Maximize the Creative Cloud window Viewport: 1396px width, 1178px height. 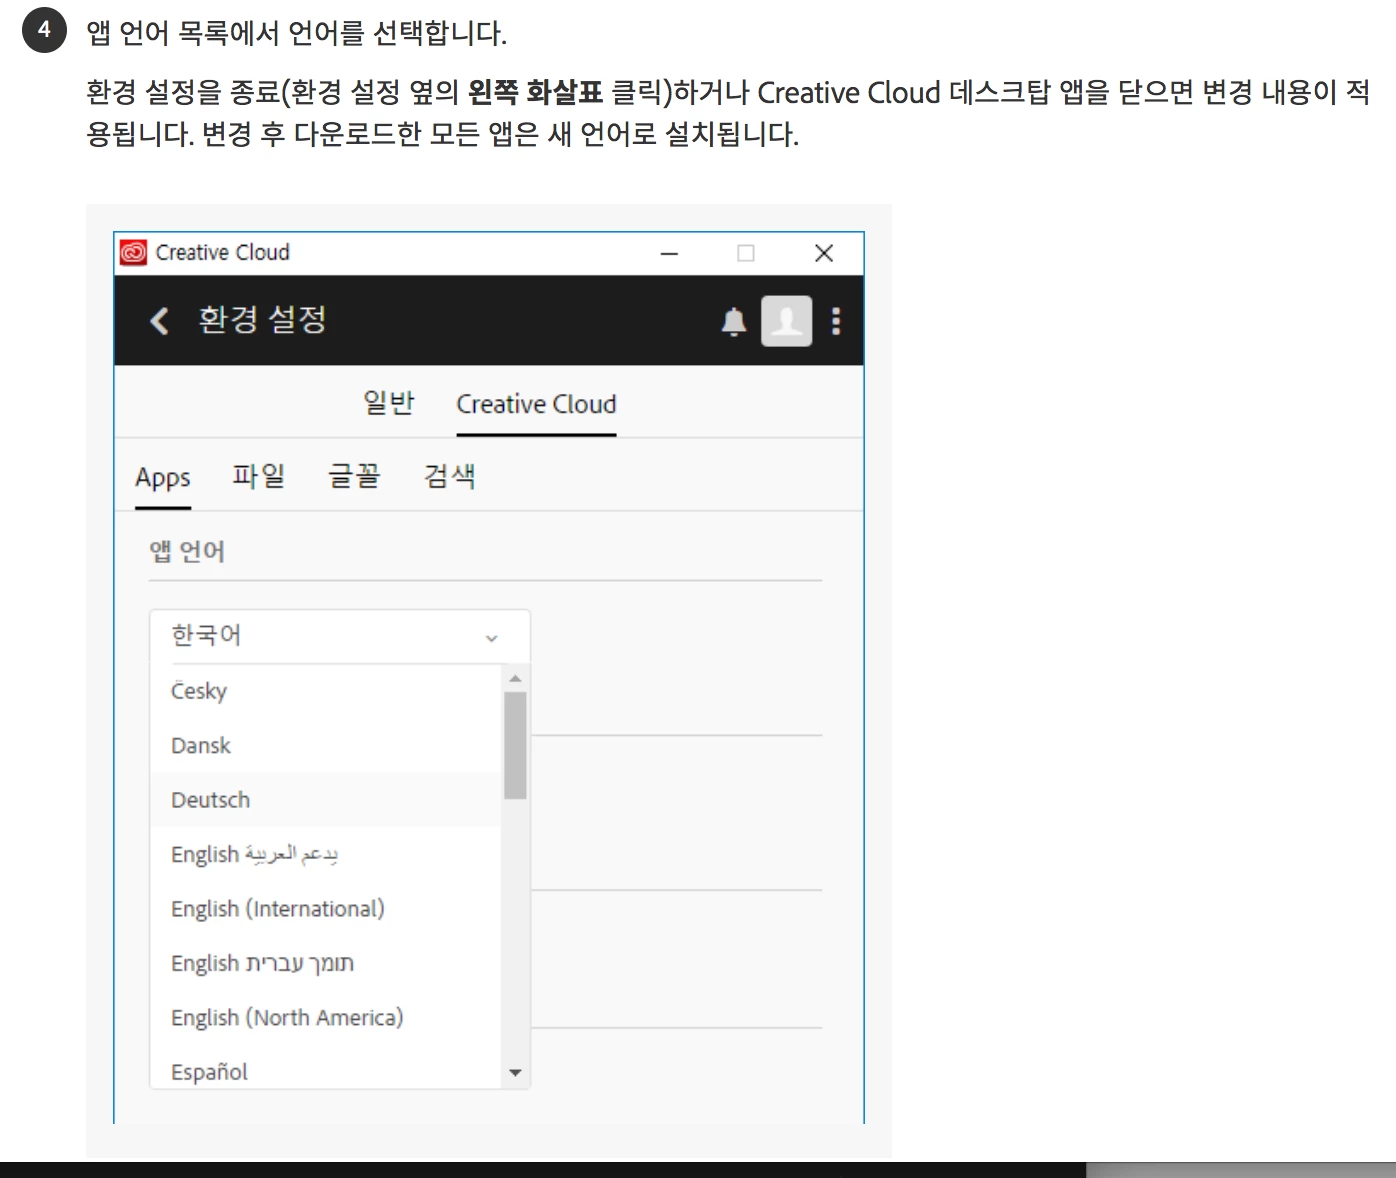coord(746,253)
